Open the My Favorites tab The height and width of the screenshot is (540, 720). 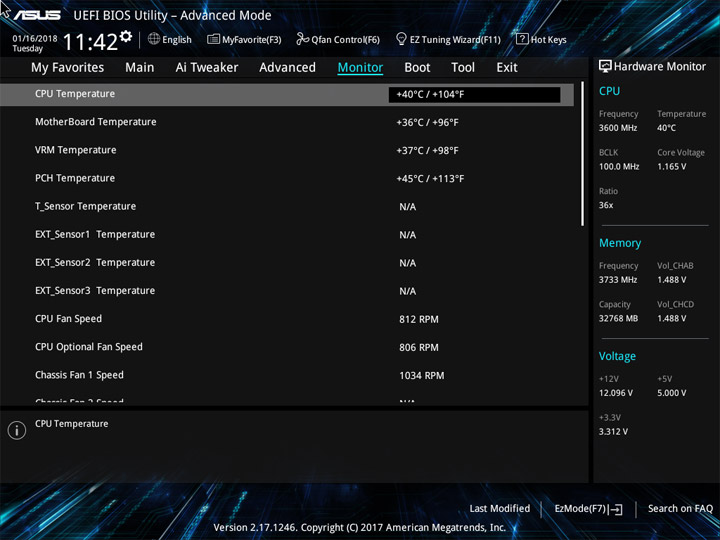tap(68, 68)
